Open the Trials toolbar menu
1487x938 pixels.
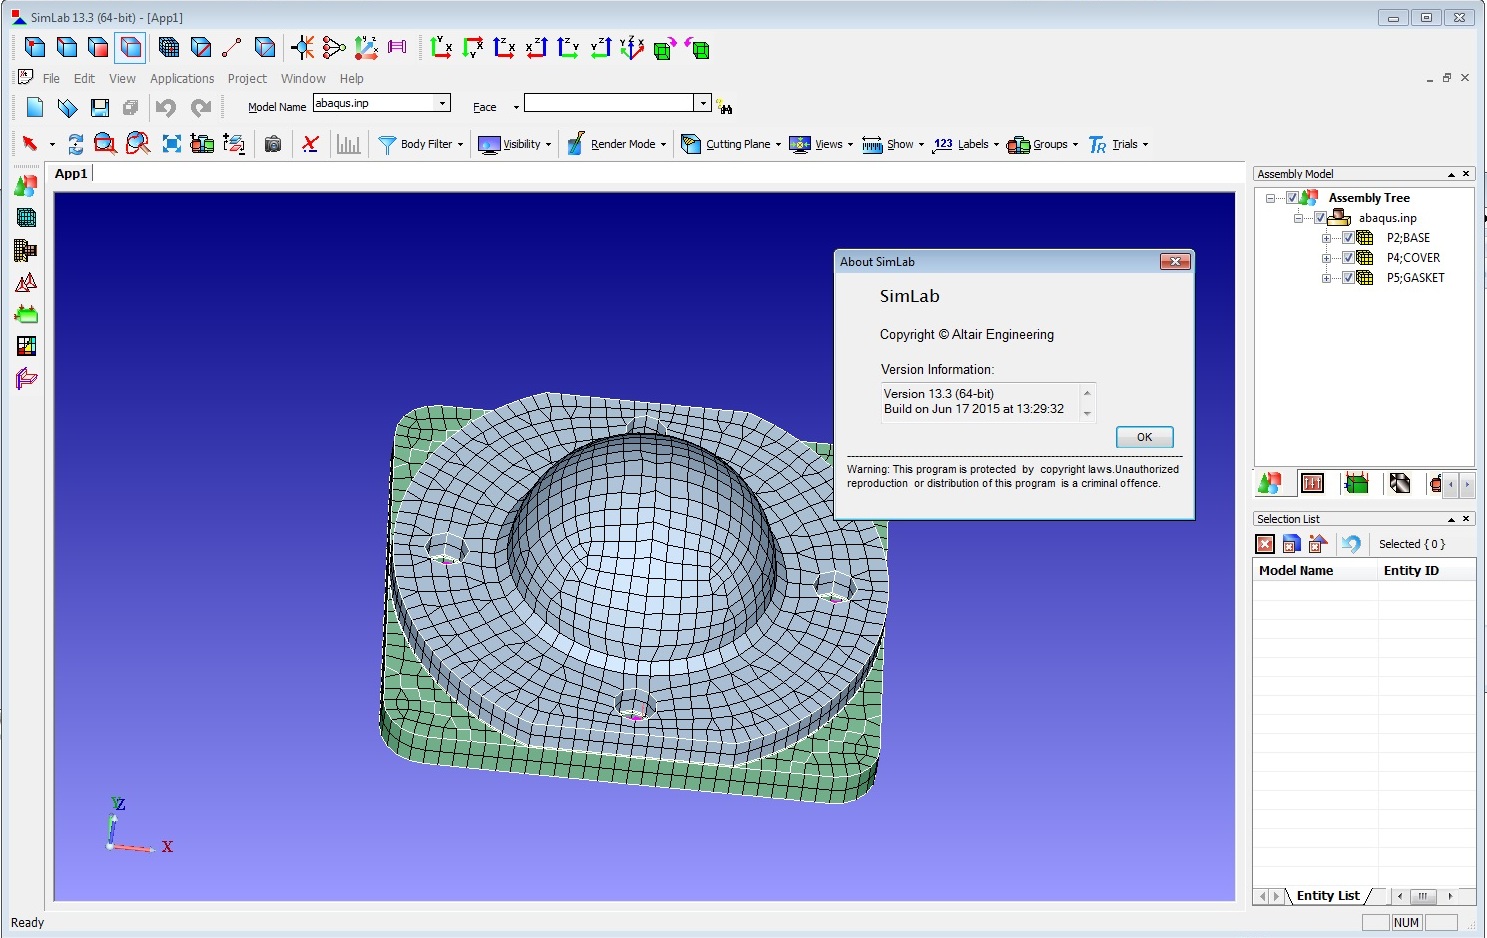(1118, 144)
